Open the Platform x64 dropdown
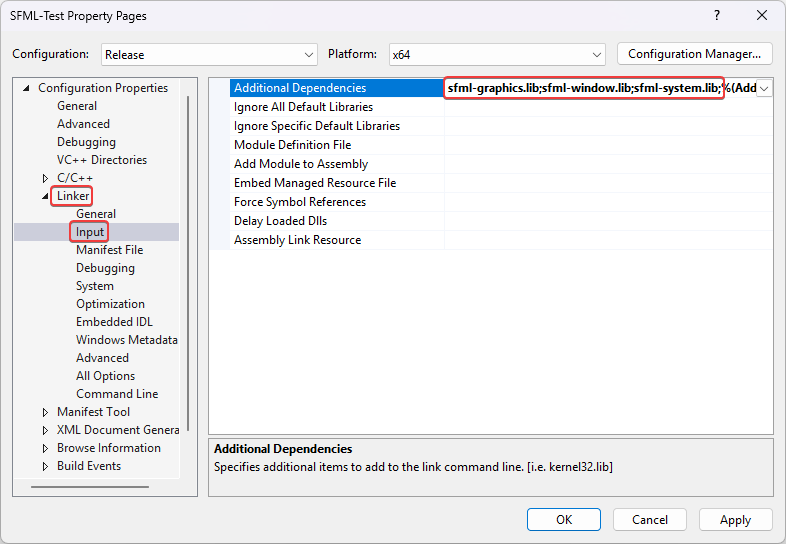This screenshot has width=786, height=544. click(497, 55)
